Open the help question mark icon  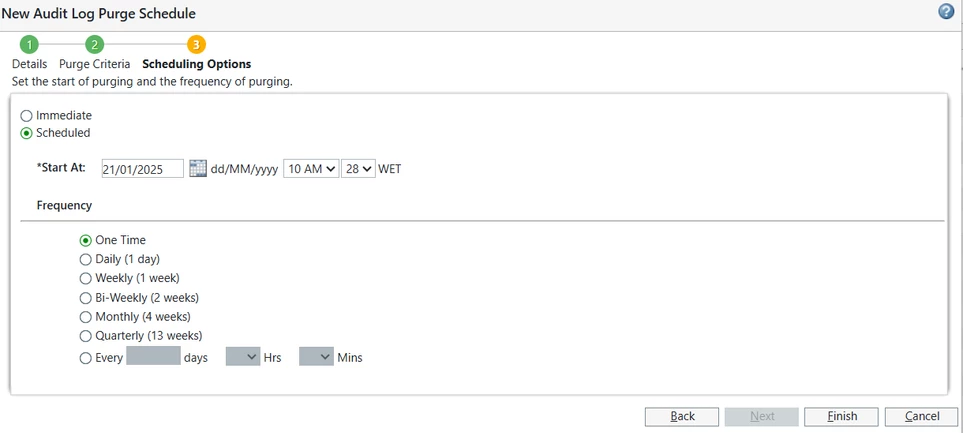pyautogui.click(x=946, y=11)
